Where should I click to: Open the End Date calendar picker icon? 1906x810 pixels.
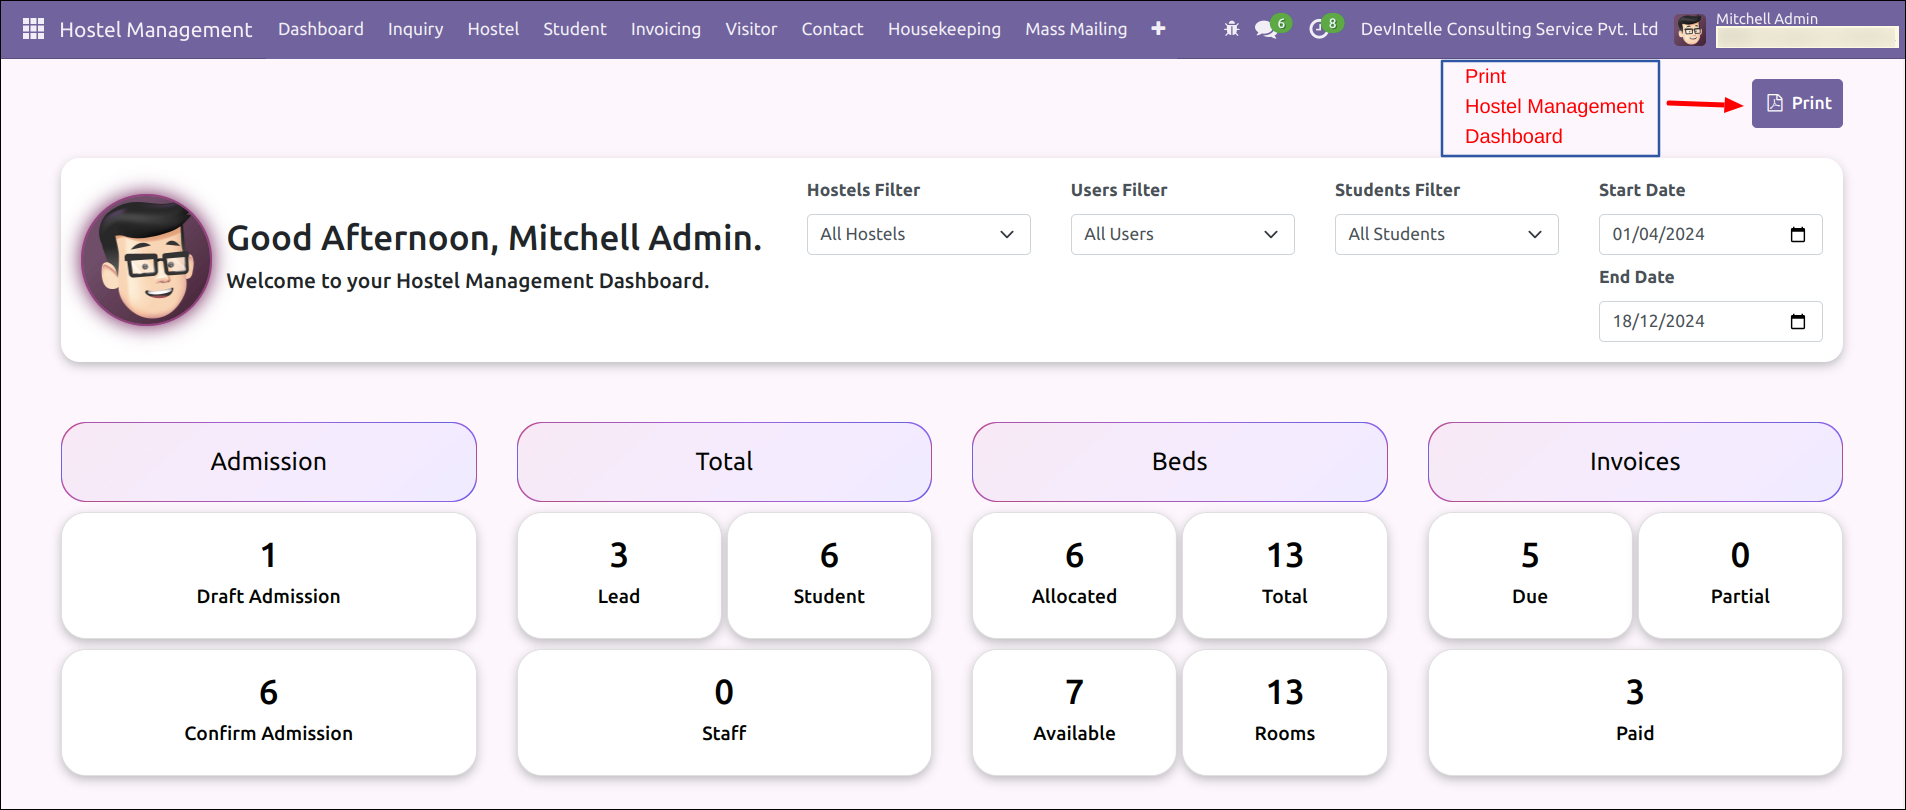pos(1798,322)
